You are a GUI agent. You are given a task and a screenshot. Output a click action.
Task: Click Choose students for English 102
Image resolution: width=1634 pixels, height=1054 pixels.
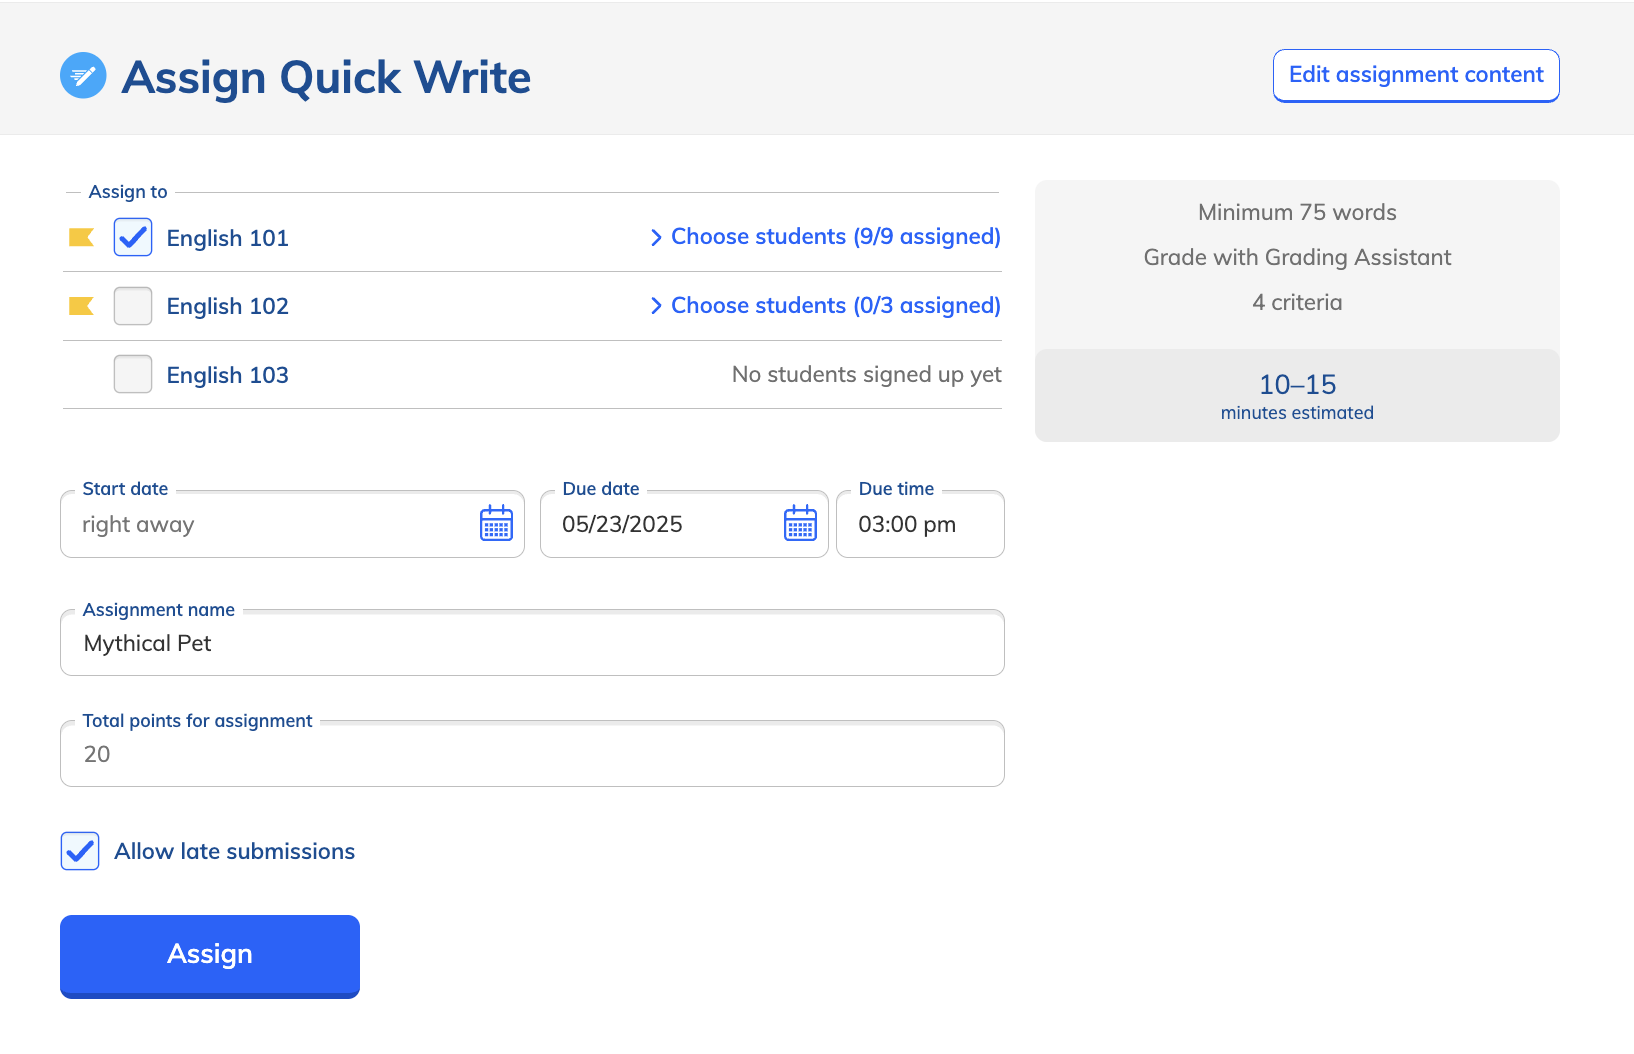835,305
